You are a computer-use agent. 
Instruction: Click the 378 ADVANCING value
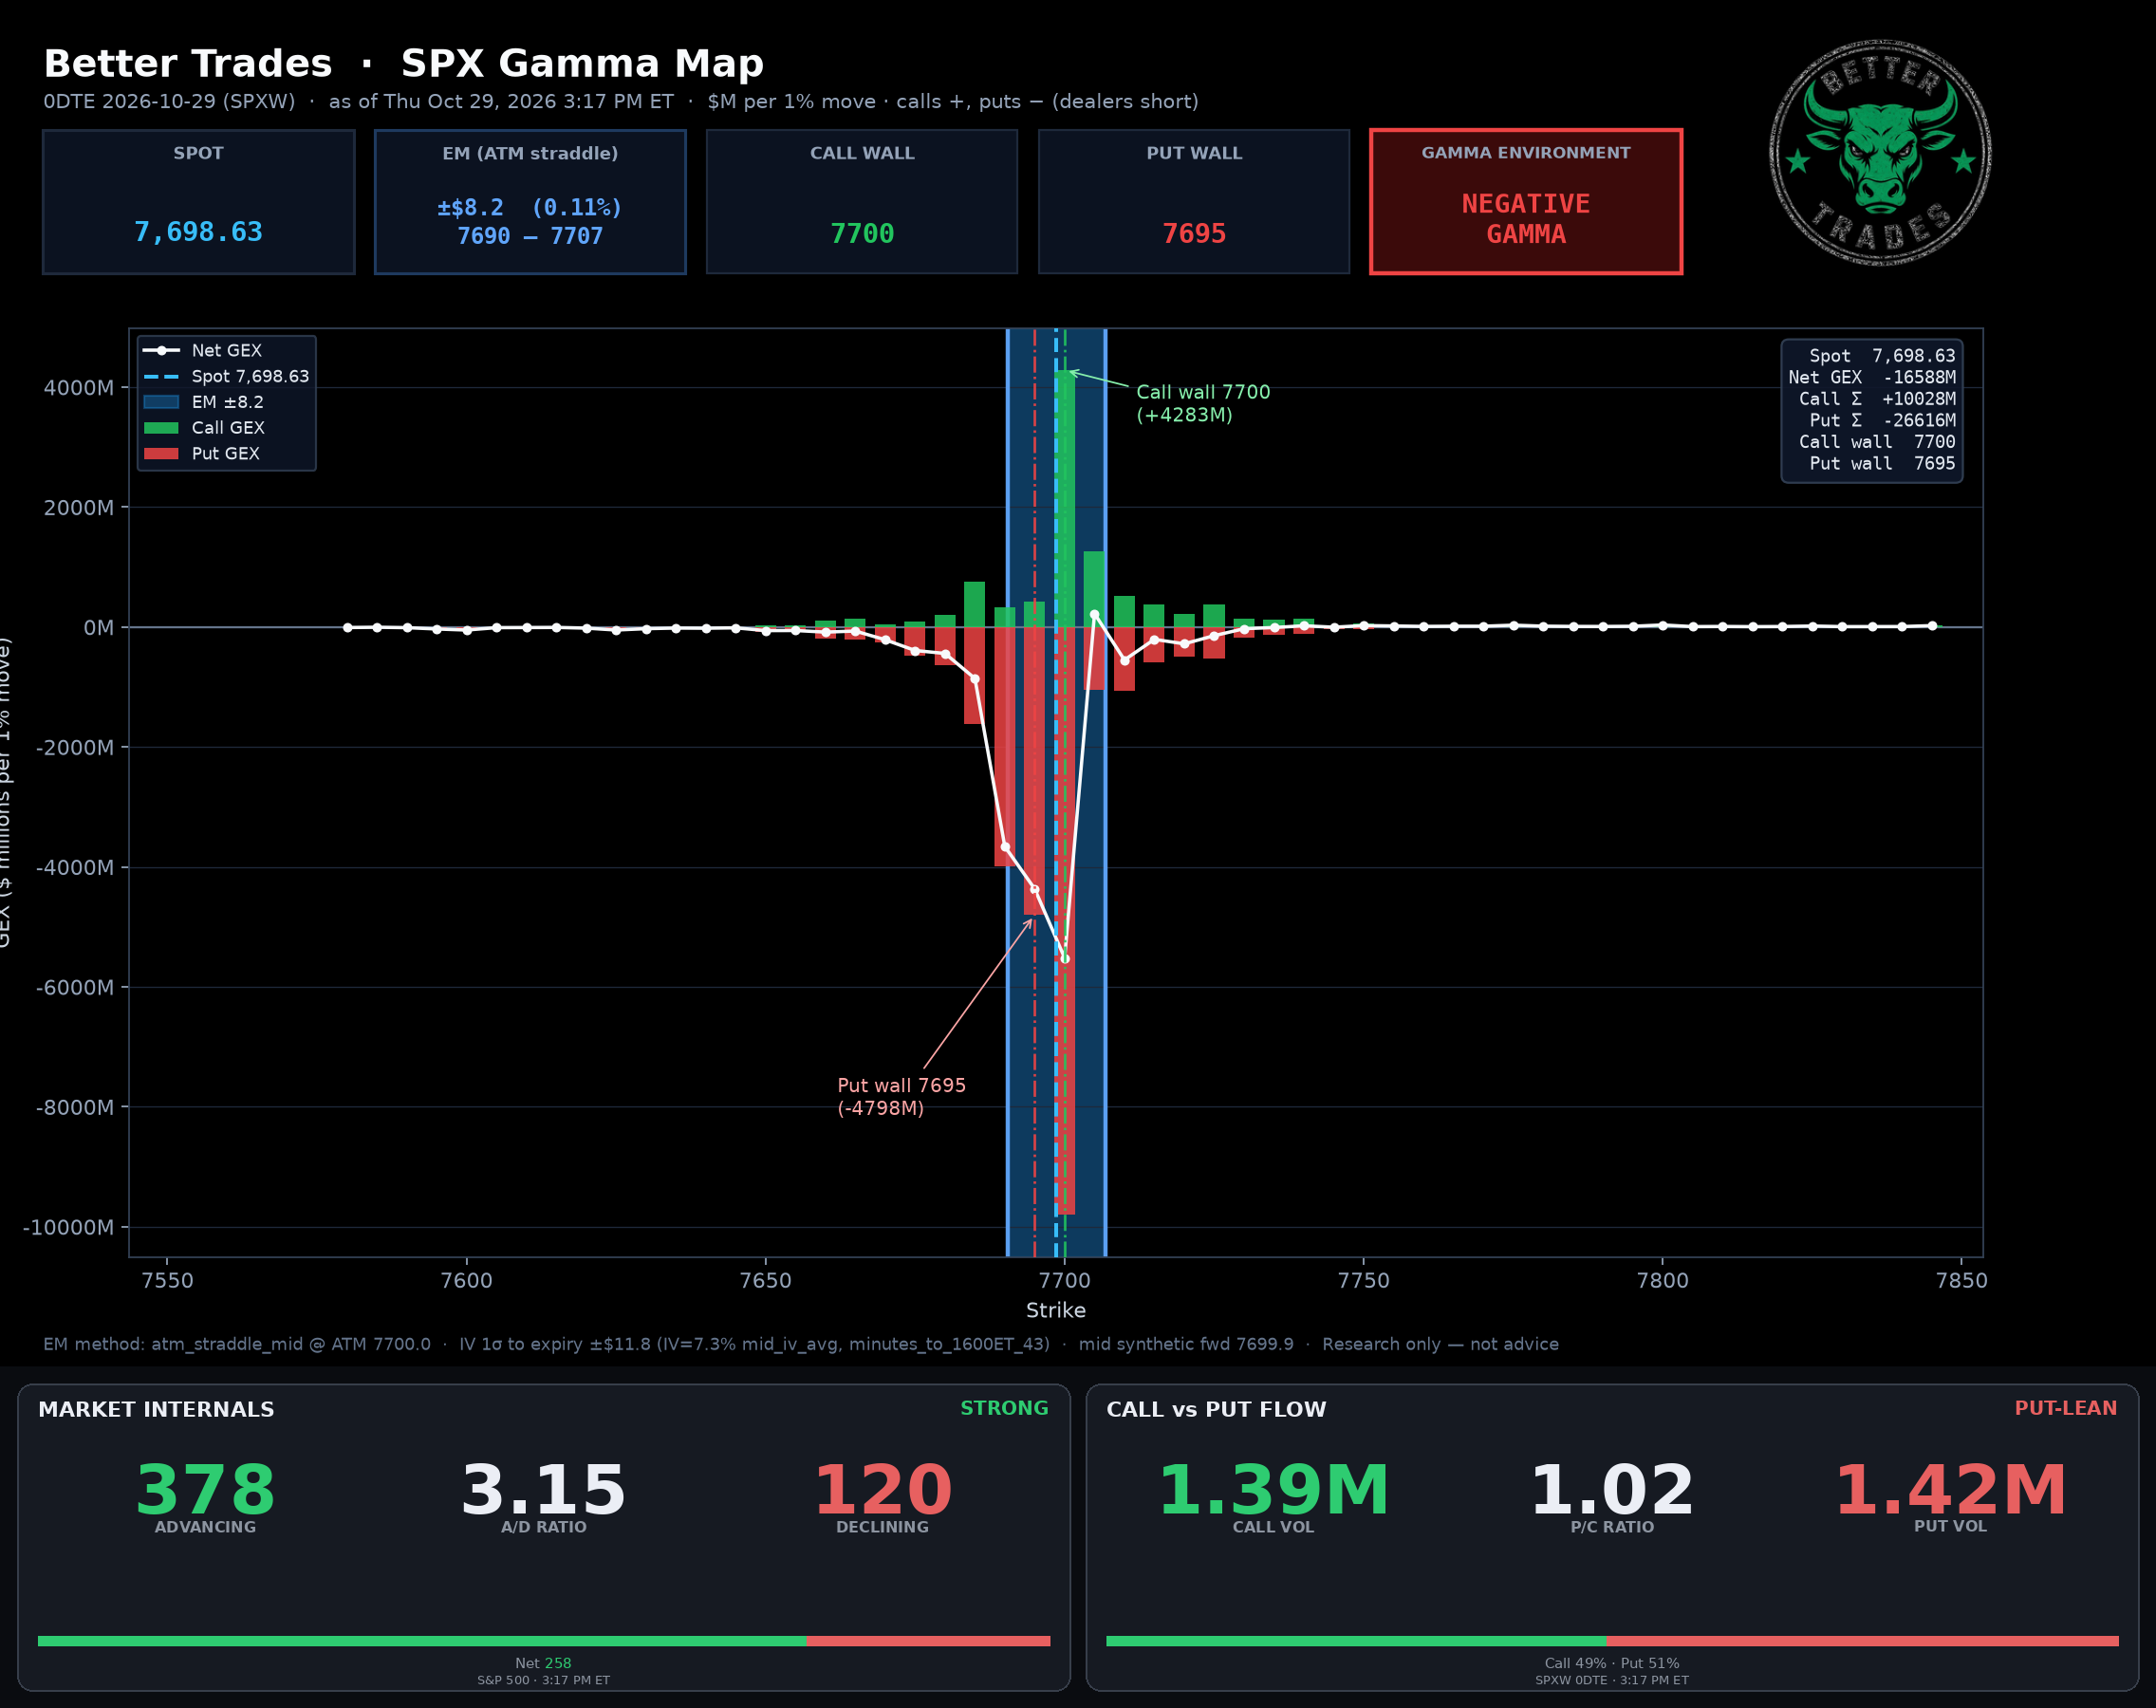(x=205, y=1490)
